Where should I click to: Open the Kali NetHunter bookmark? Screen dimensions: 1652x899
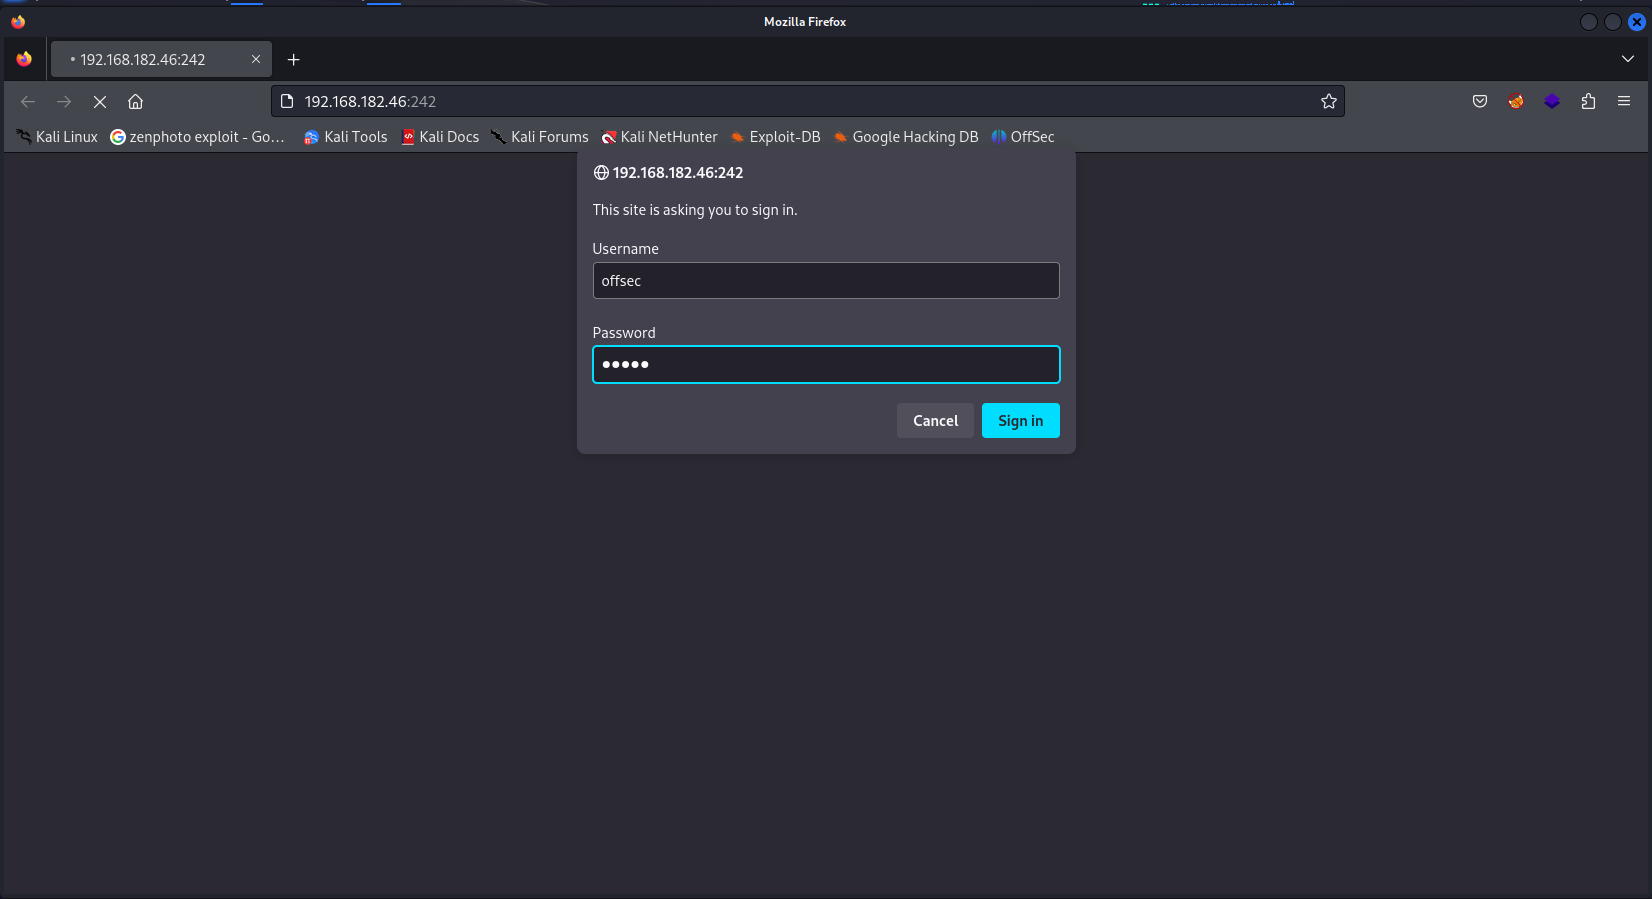click(659, 137)
